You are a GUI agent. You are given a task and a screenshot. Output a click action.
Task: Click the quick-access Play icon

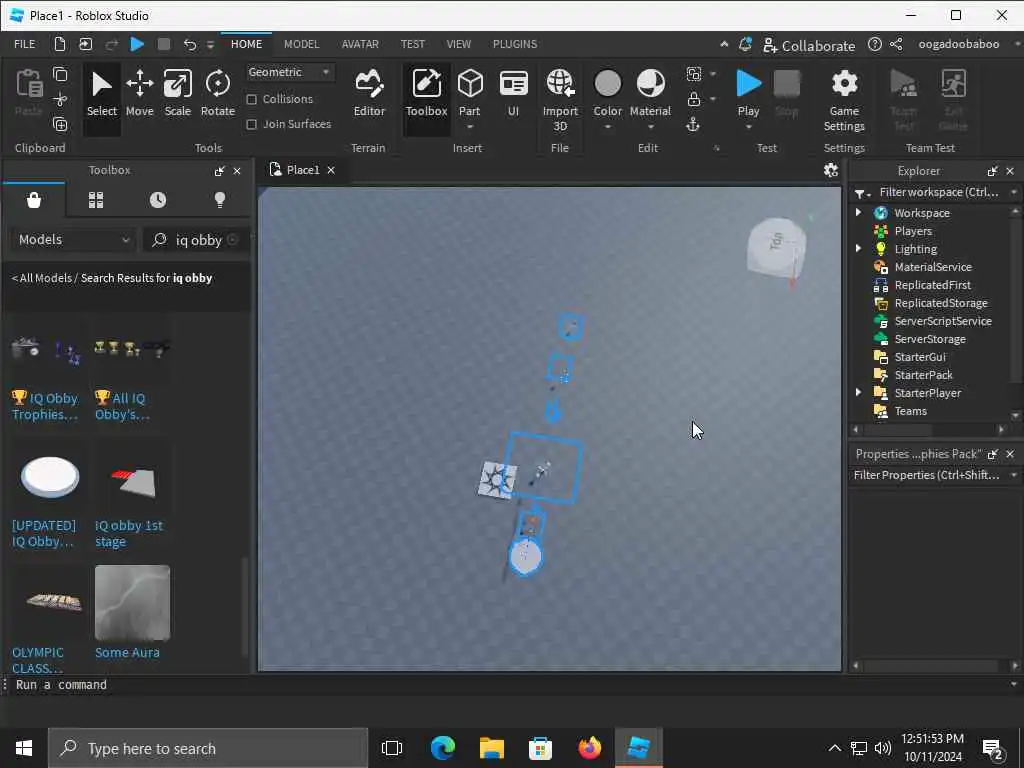(x=137, y=44)
